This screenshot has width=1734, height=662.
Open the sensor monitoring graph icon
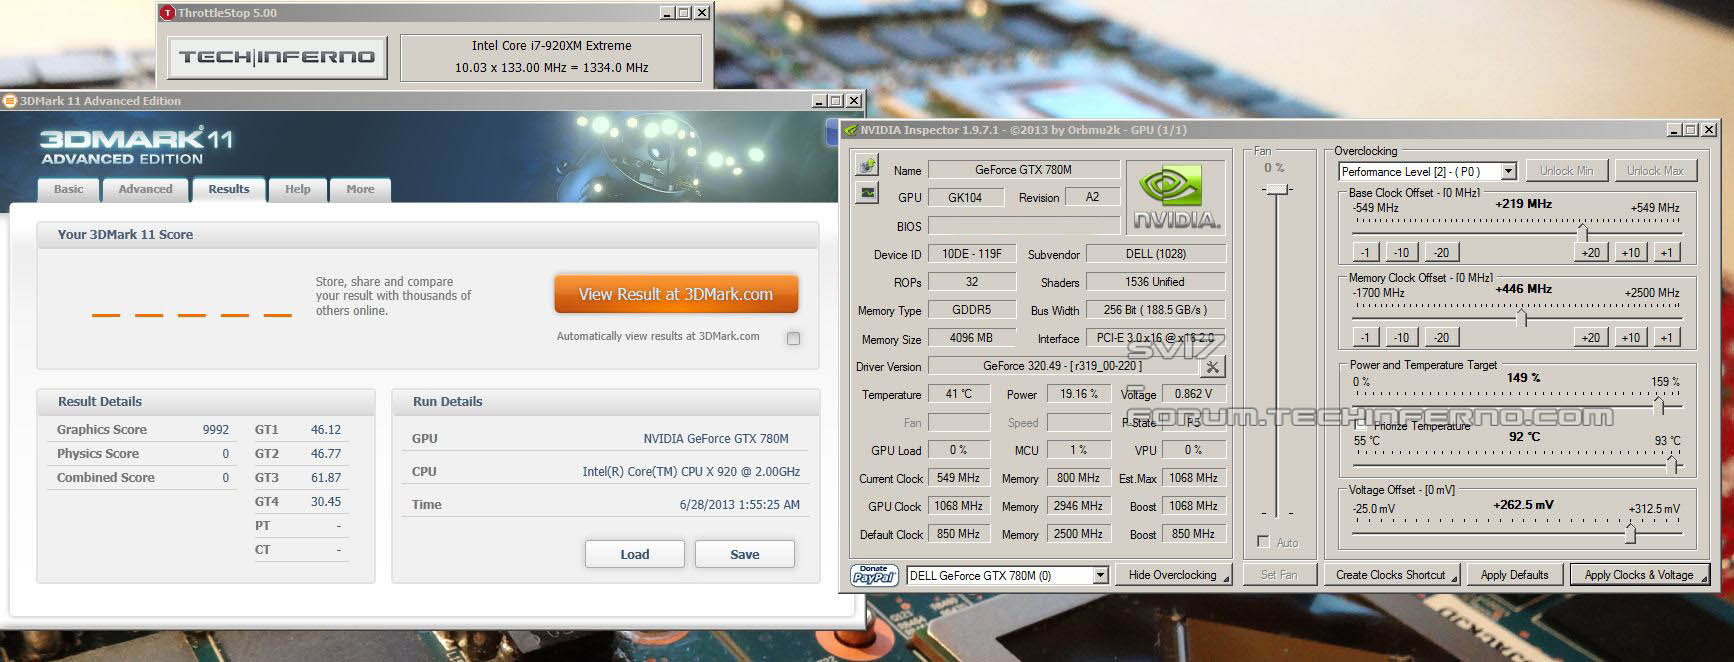pyautogui.click(x=867, y=193)
